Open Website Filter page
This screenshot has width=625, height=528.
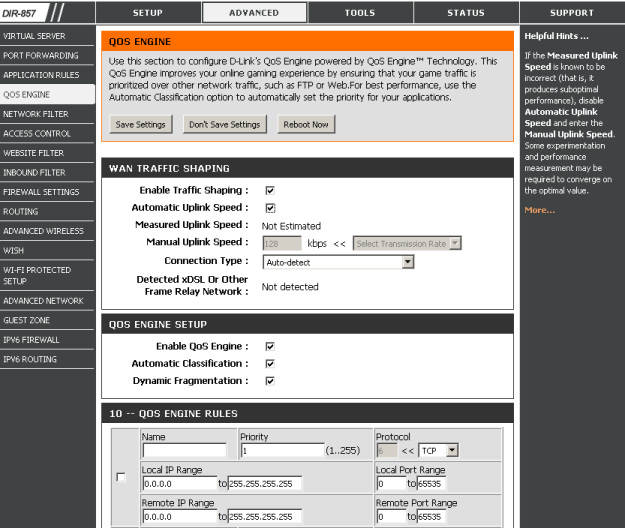click(x=47, y=153)
